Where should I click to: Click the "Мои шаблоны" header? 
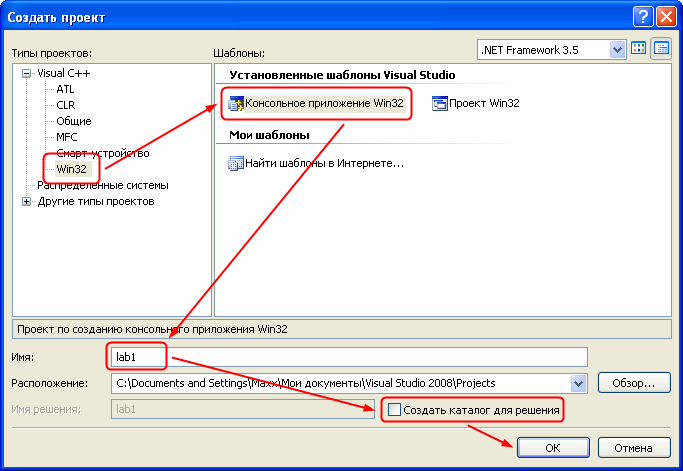pos(269,135)
